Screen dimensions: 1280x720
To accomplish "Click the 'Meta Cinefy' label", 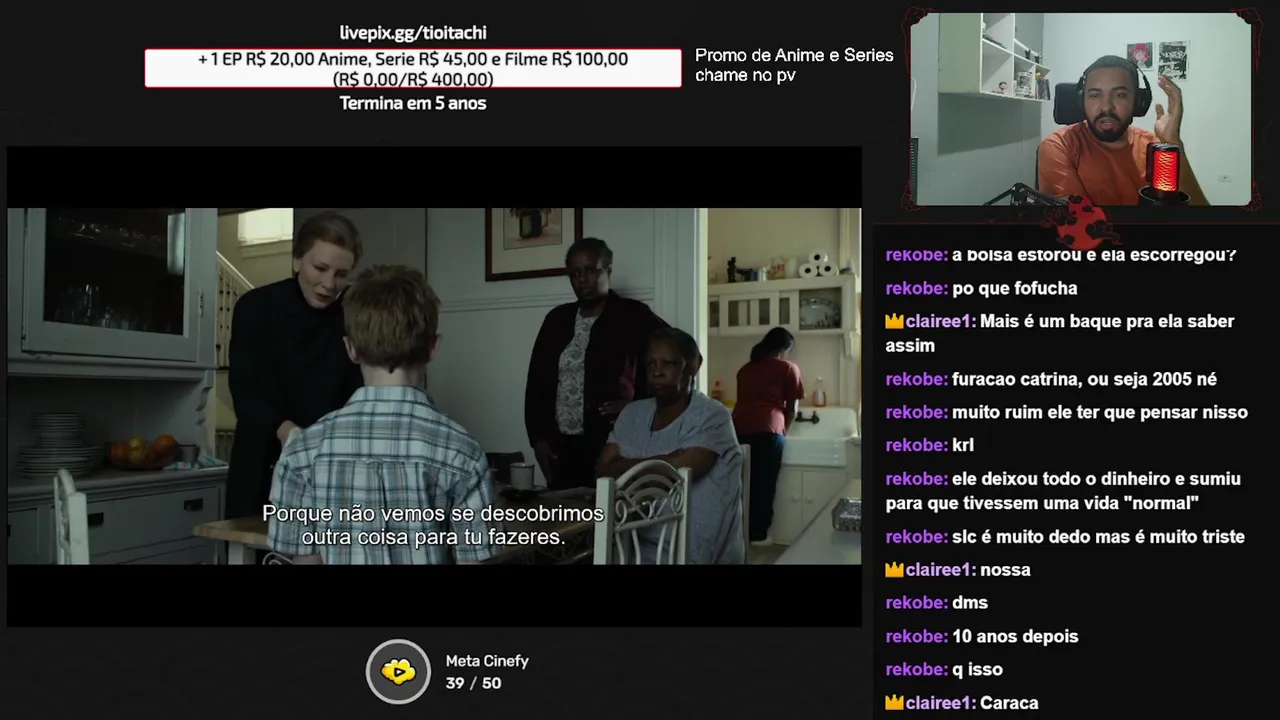I will click(487, 661).
